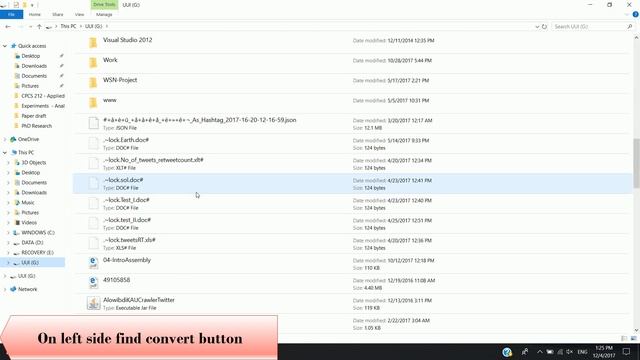Select the .~lock.Earth.doc# file
640x360 pixels.
352,144
